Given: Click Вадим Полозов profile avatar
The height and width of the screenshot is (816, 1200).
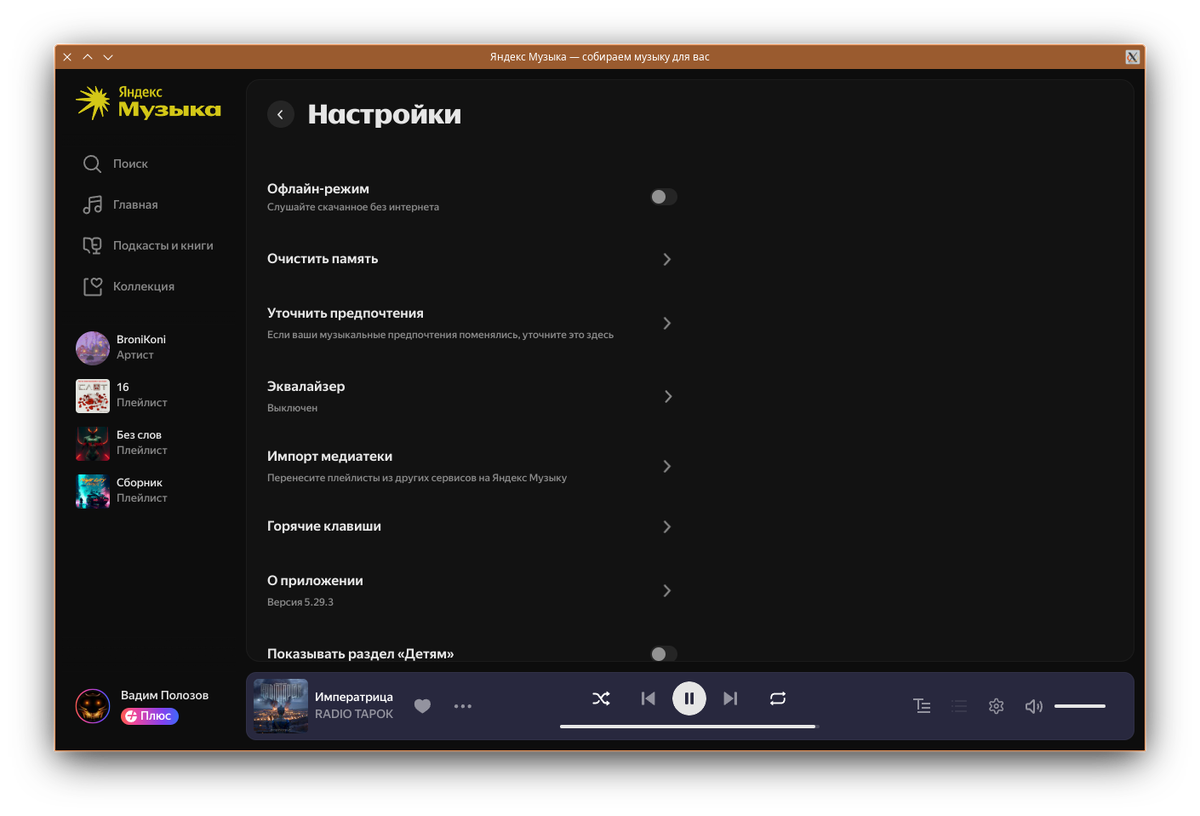Looking at the screenshot, I should (x=93, y=706).
